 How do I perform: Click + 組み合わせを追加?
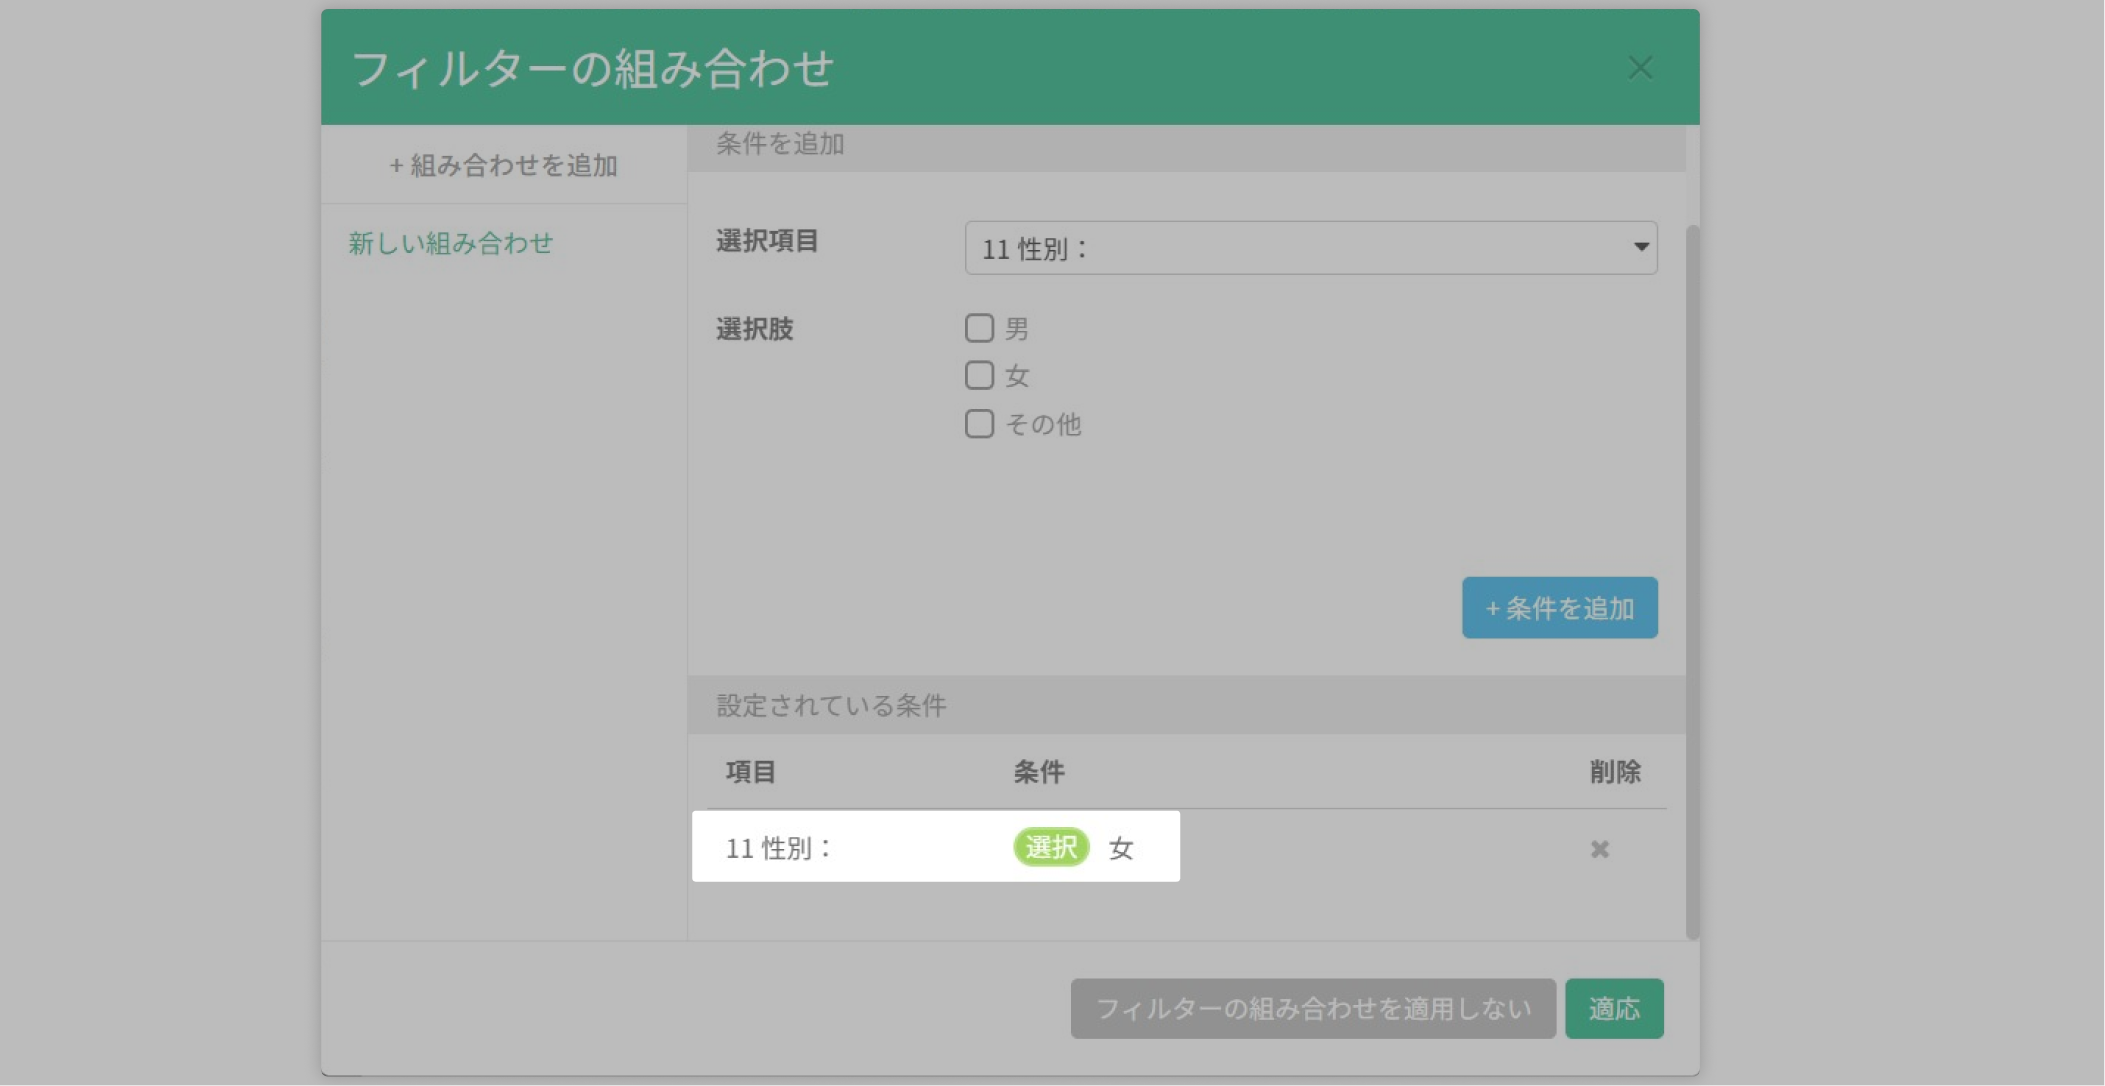[x=503, y=165]
